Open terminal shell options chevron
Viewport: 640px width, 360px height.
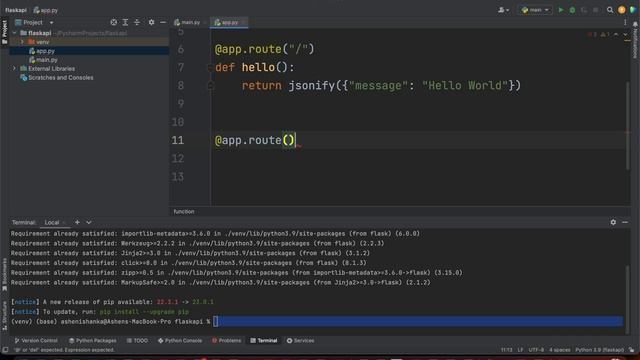89,222
